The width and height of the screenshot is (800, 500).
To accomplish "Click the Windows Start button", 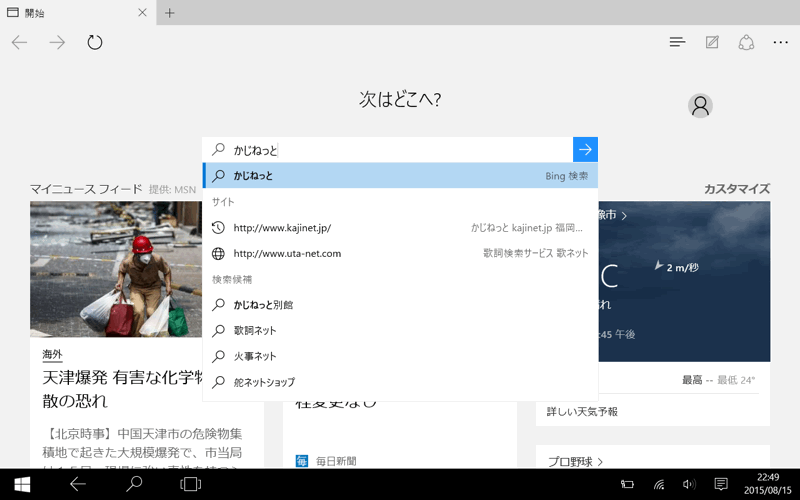I will (21, 484).
